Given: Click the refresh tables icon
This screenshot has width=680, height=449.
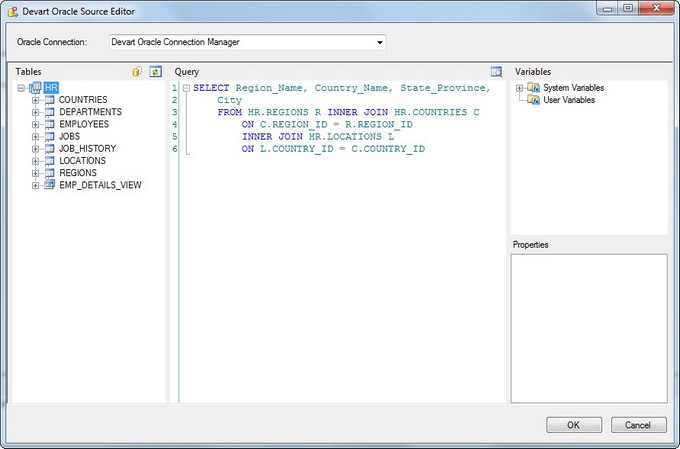Looking at the screenshot, I should pyautogui.click(x=155, y=72).
